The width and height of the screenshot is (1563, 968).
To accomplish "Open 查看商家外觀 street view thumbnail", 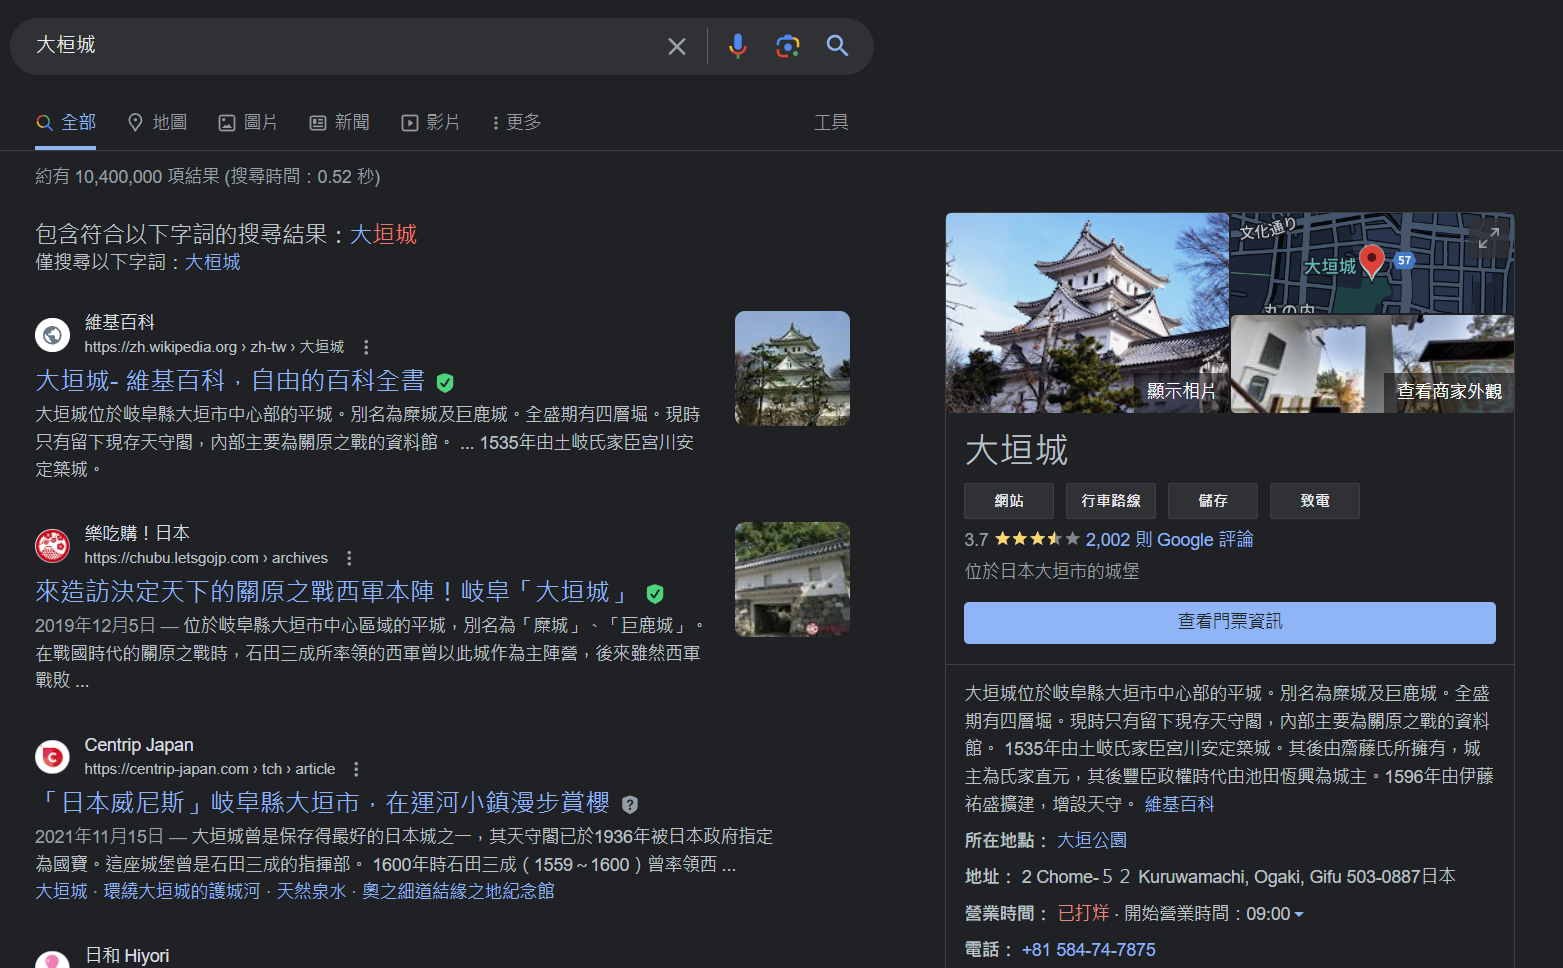I will pyautogui.click(x=1372, y=364).
